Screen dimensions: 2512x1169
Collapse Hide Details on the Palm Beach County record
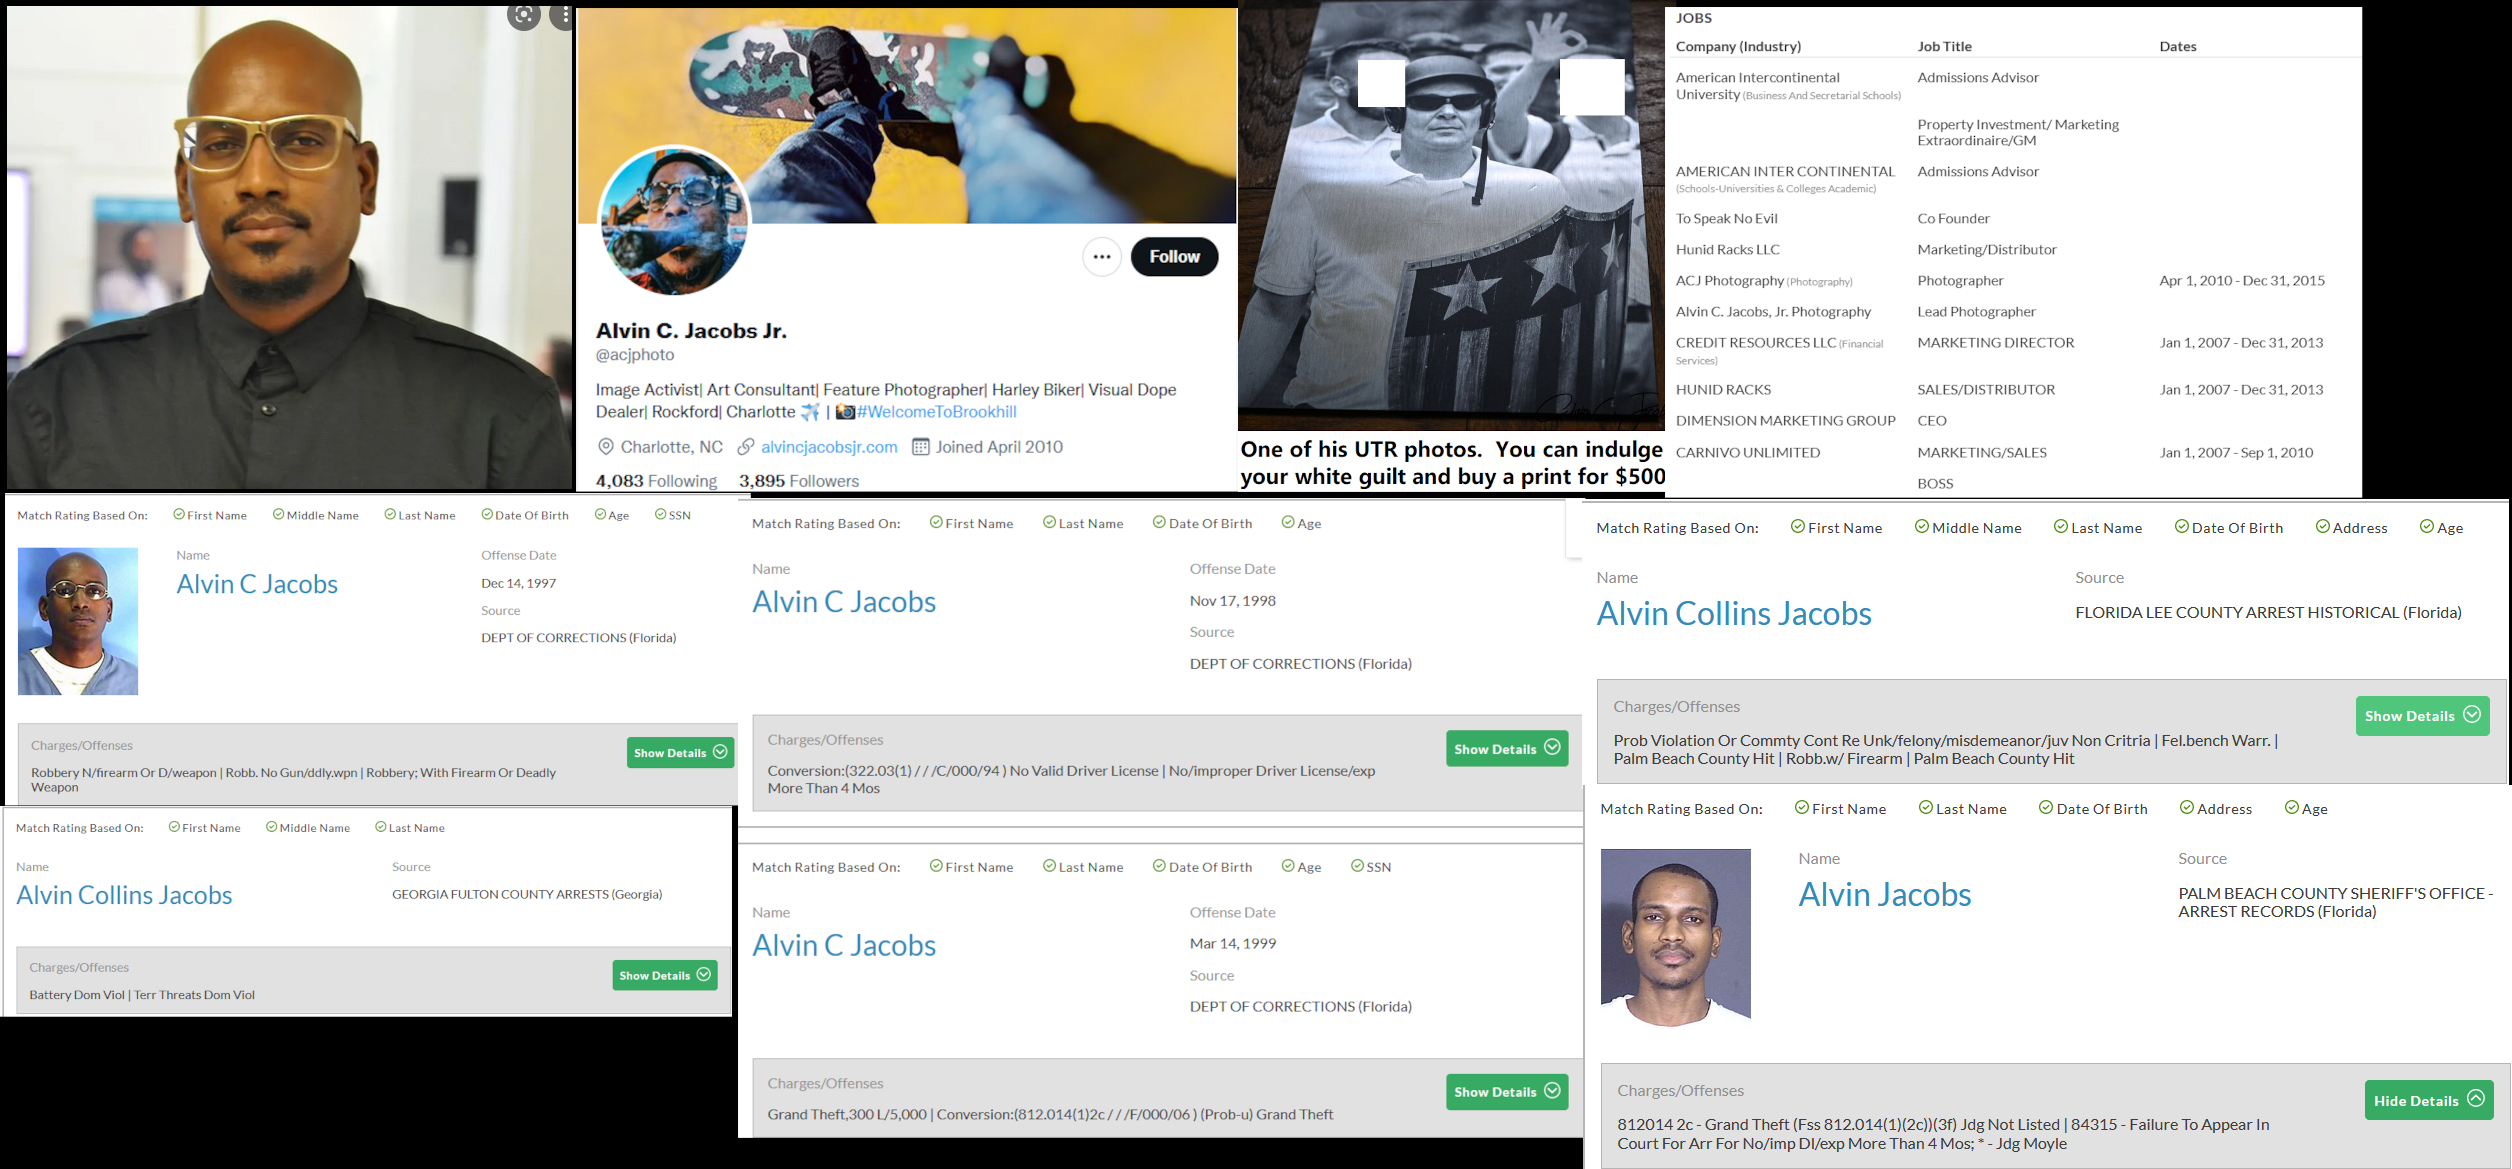[x=2428, y=1100]
